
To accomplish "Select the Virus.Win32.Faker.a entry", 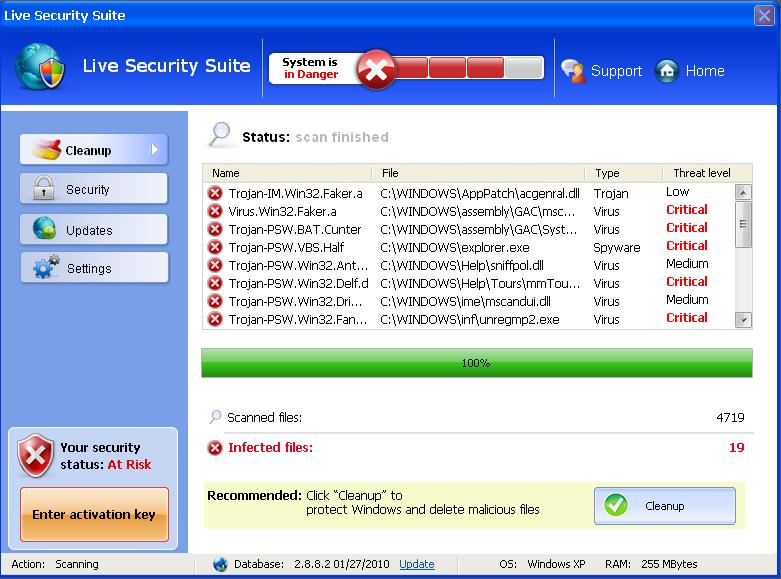I will (x=282, y=211).
